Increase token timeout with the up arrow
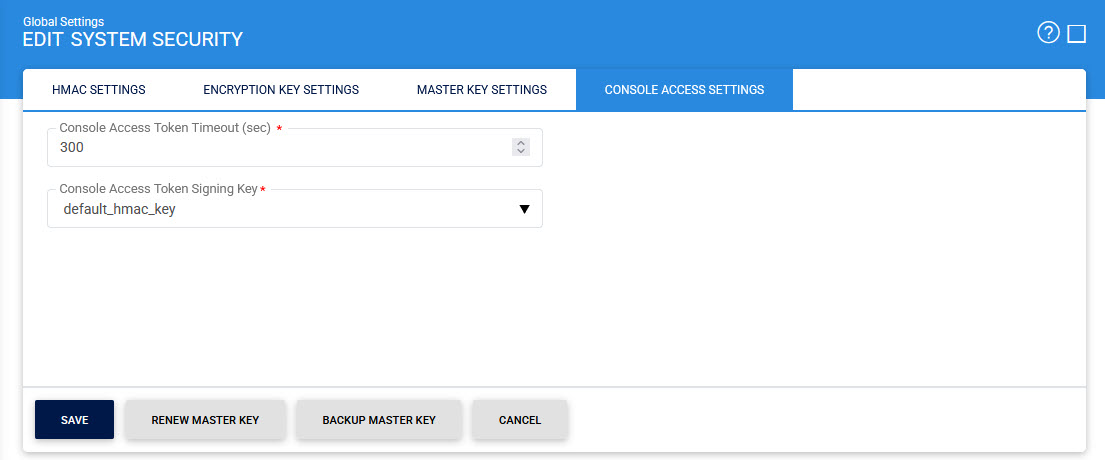This screenshot has width=1105, height=460. coord(520,143)
